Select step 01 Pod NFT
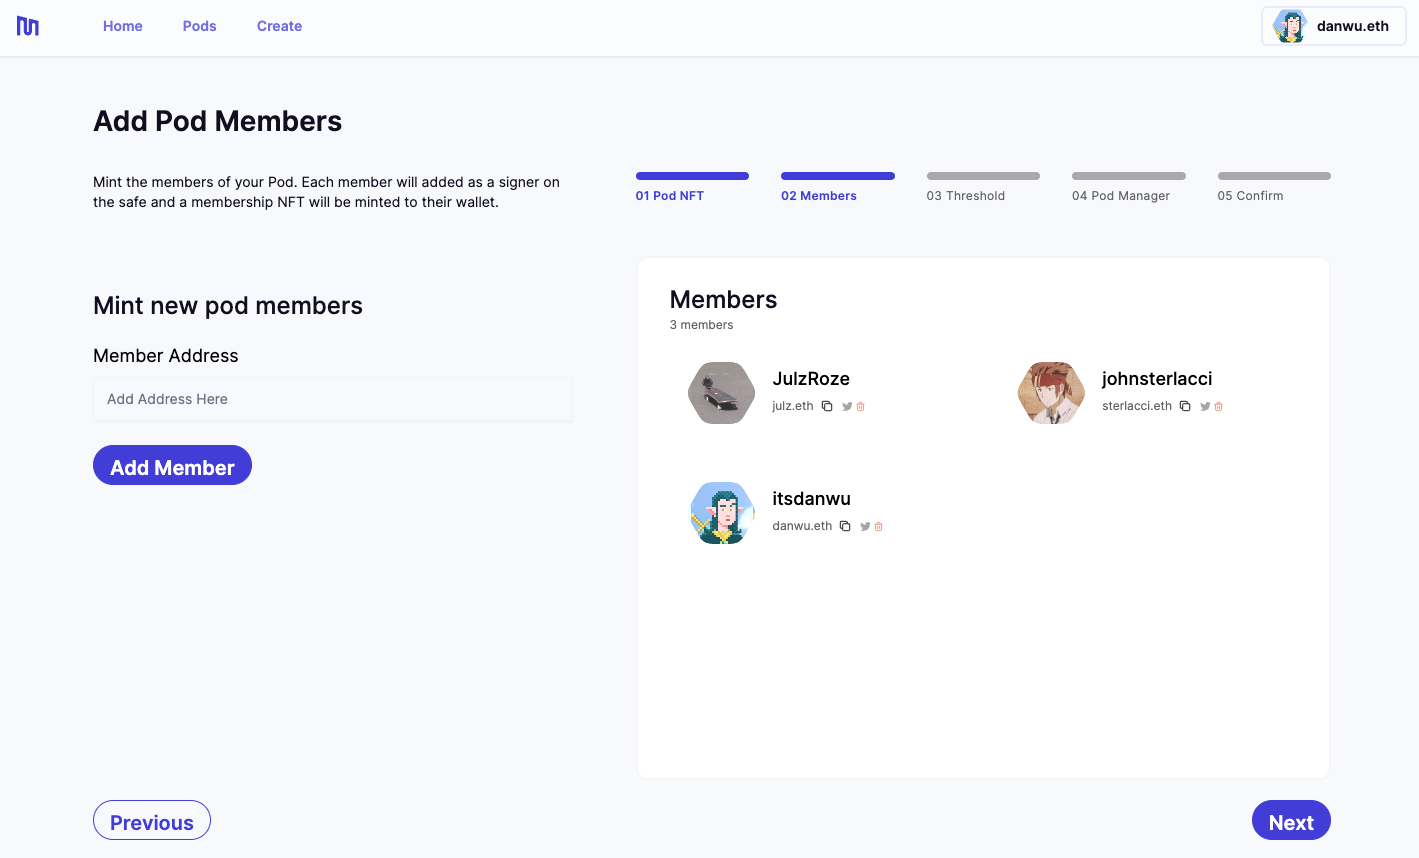 point(692,187)
